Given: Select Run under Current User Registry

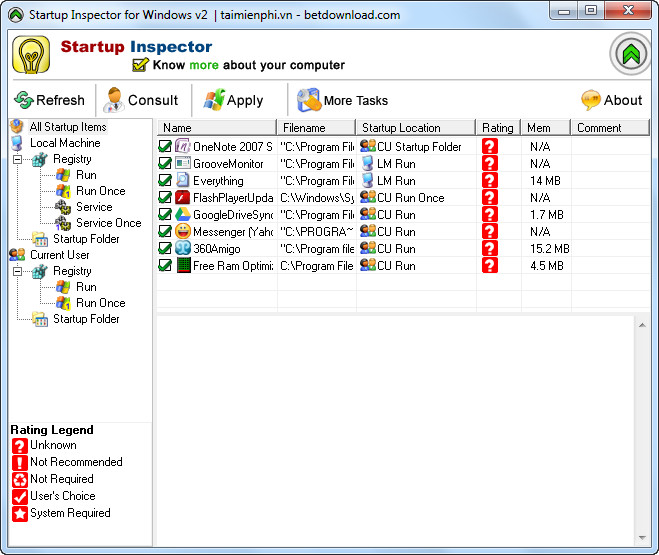Looking at the screenshot, I should pyautogui.click(x=86, y=287).
